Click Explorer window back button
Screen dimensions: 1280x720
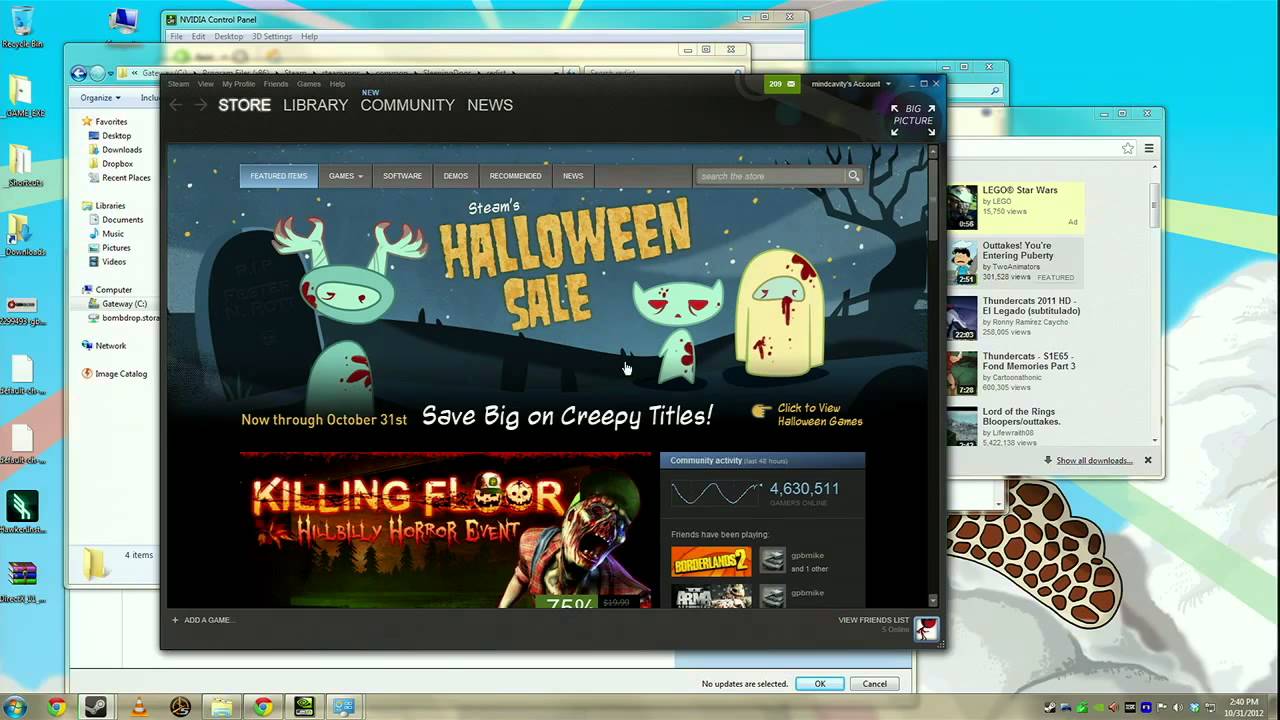79,73
